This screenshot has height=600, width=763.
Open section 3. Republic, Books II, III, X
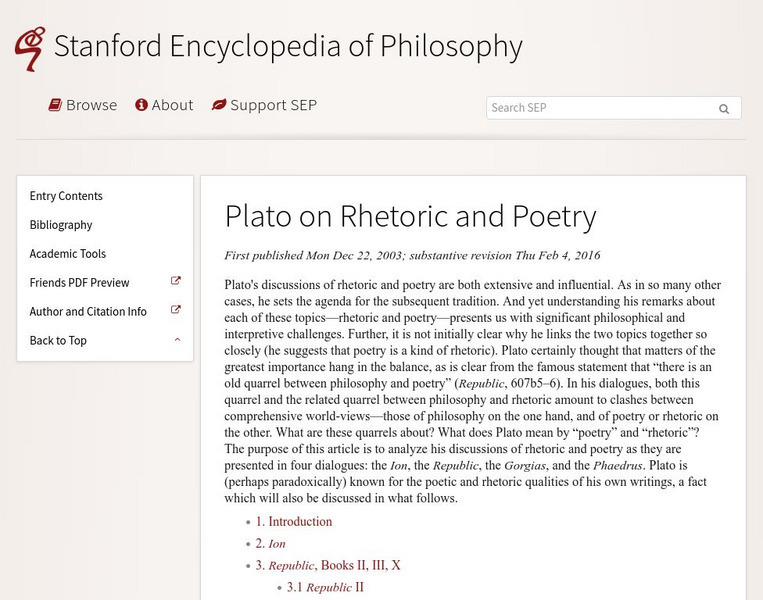tap(328, 566)
